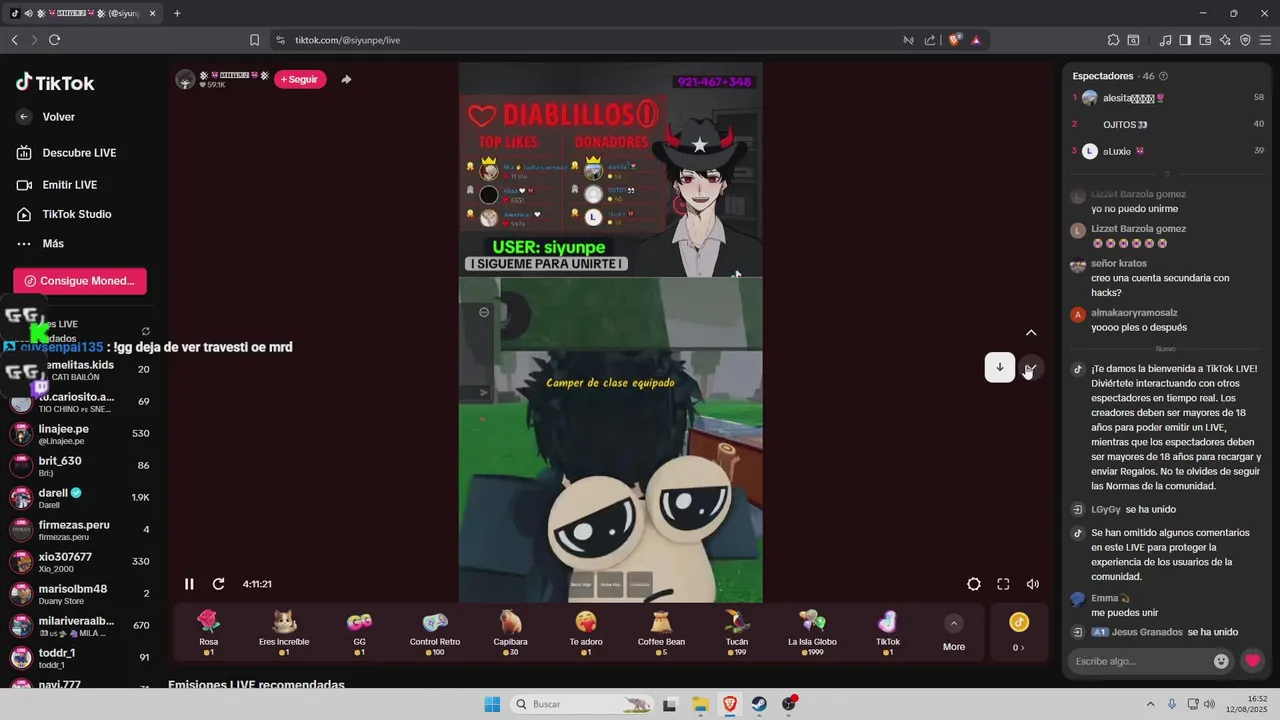The image size is (1280, 720).
Task: Open video settings gear in player
Action: [974, 584]
